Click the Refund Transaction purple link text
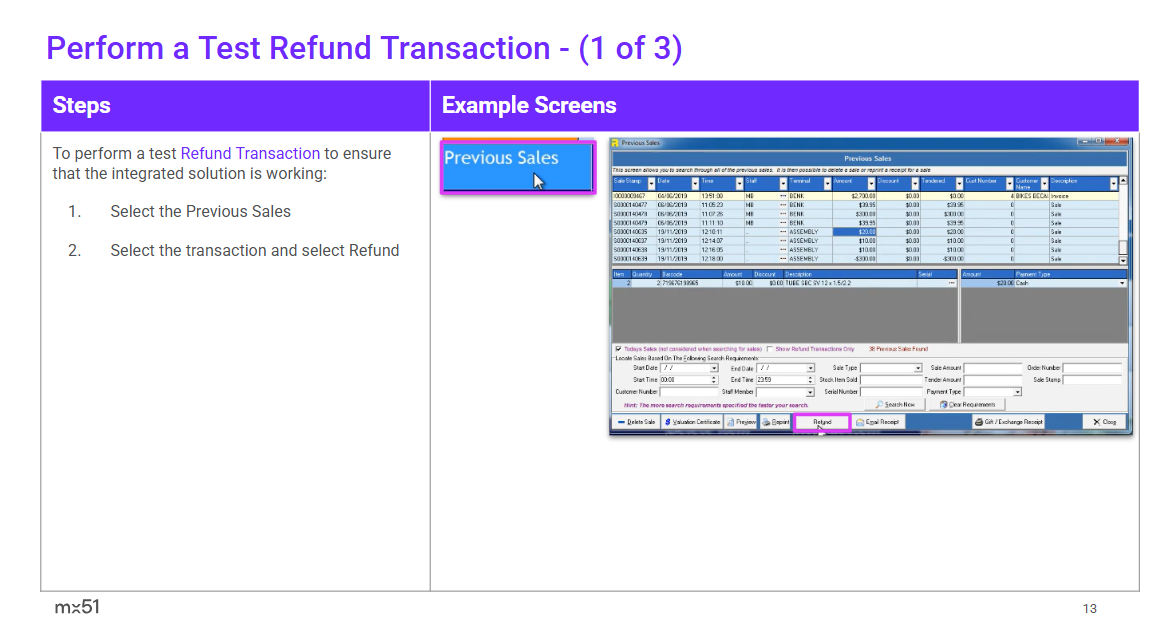The height and width of the screenshot is (642, 1156). click(x=250, y=154)
